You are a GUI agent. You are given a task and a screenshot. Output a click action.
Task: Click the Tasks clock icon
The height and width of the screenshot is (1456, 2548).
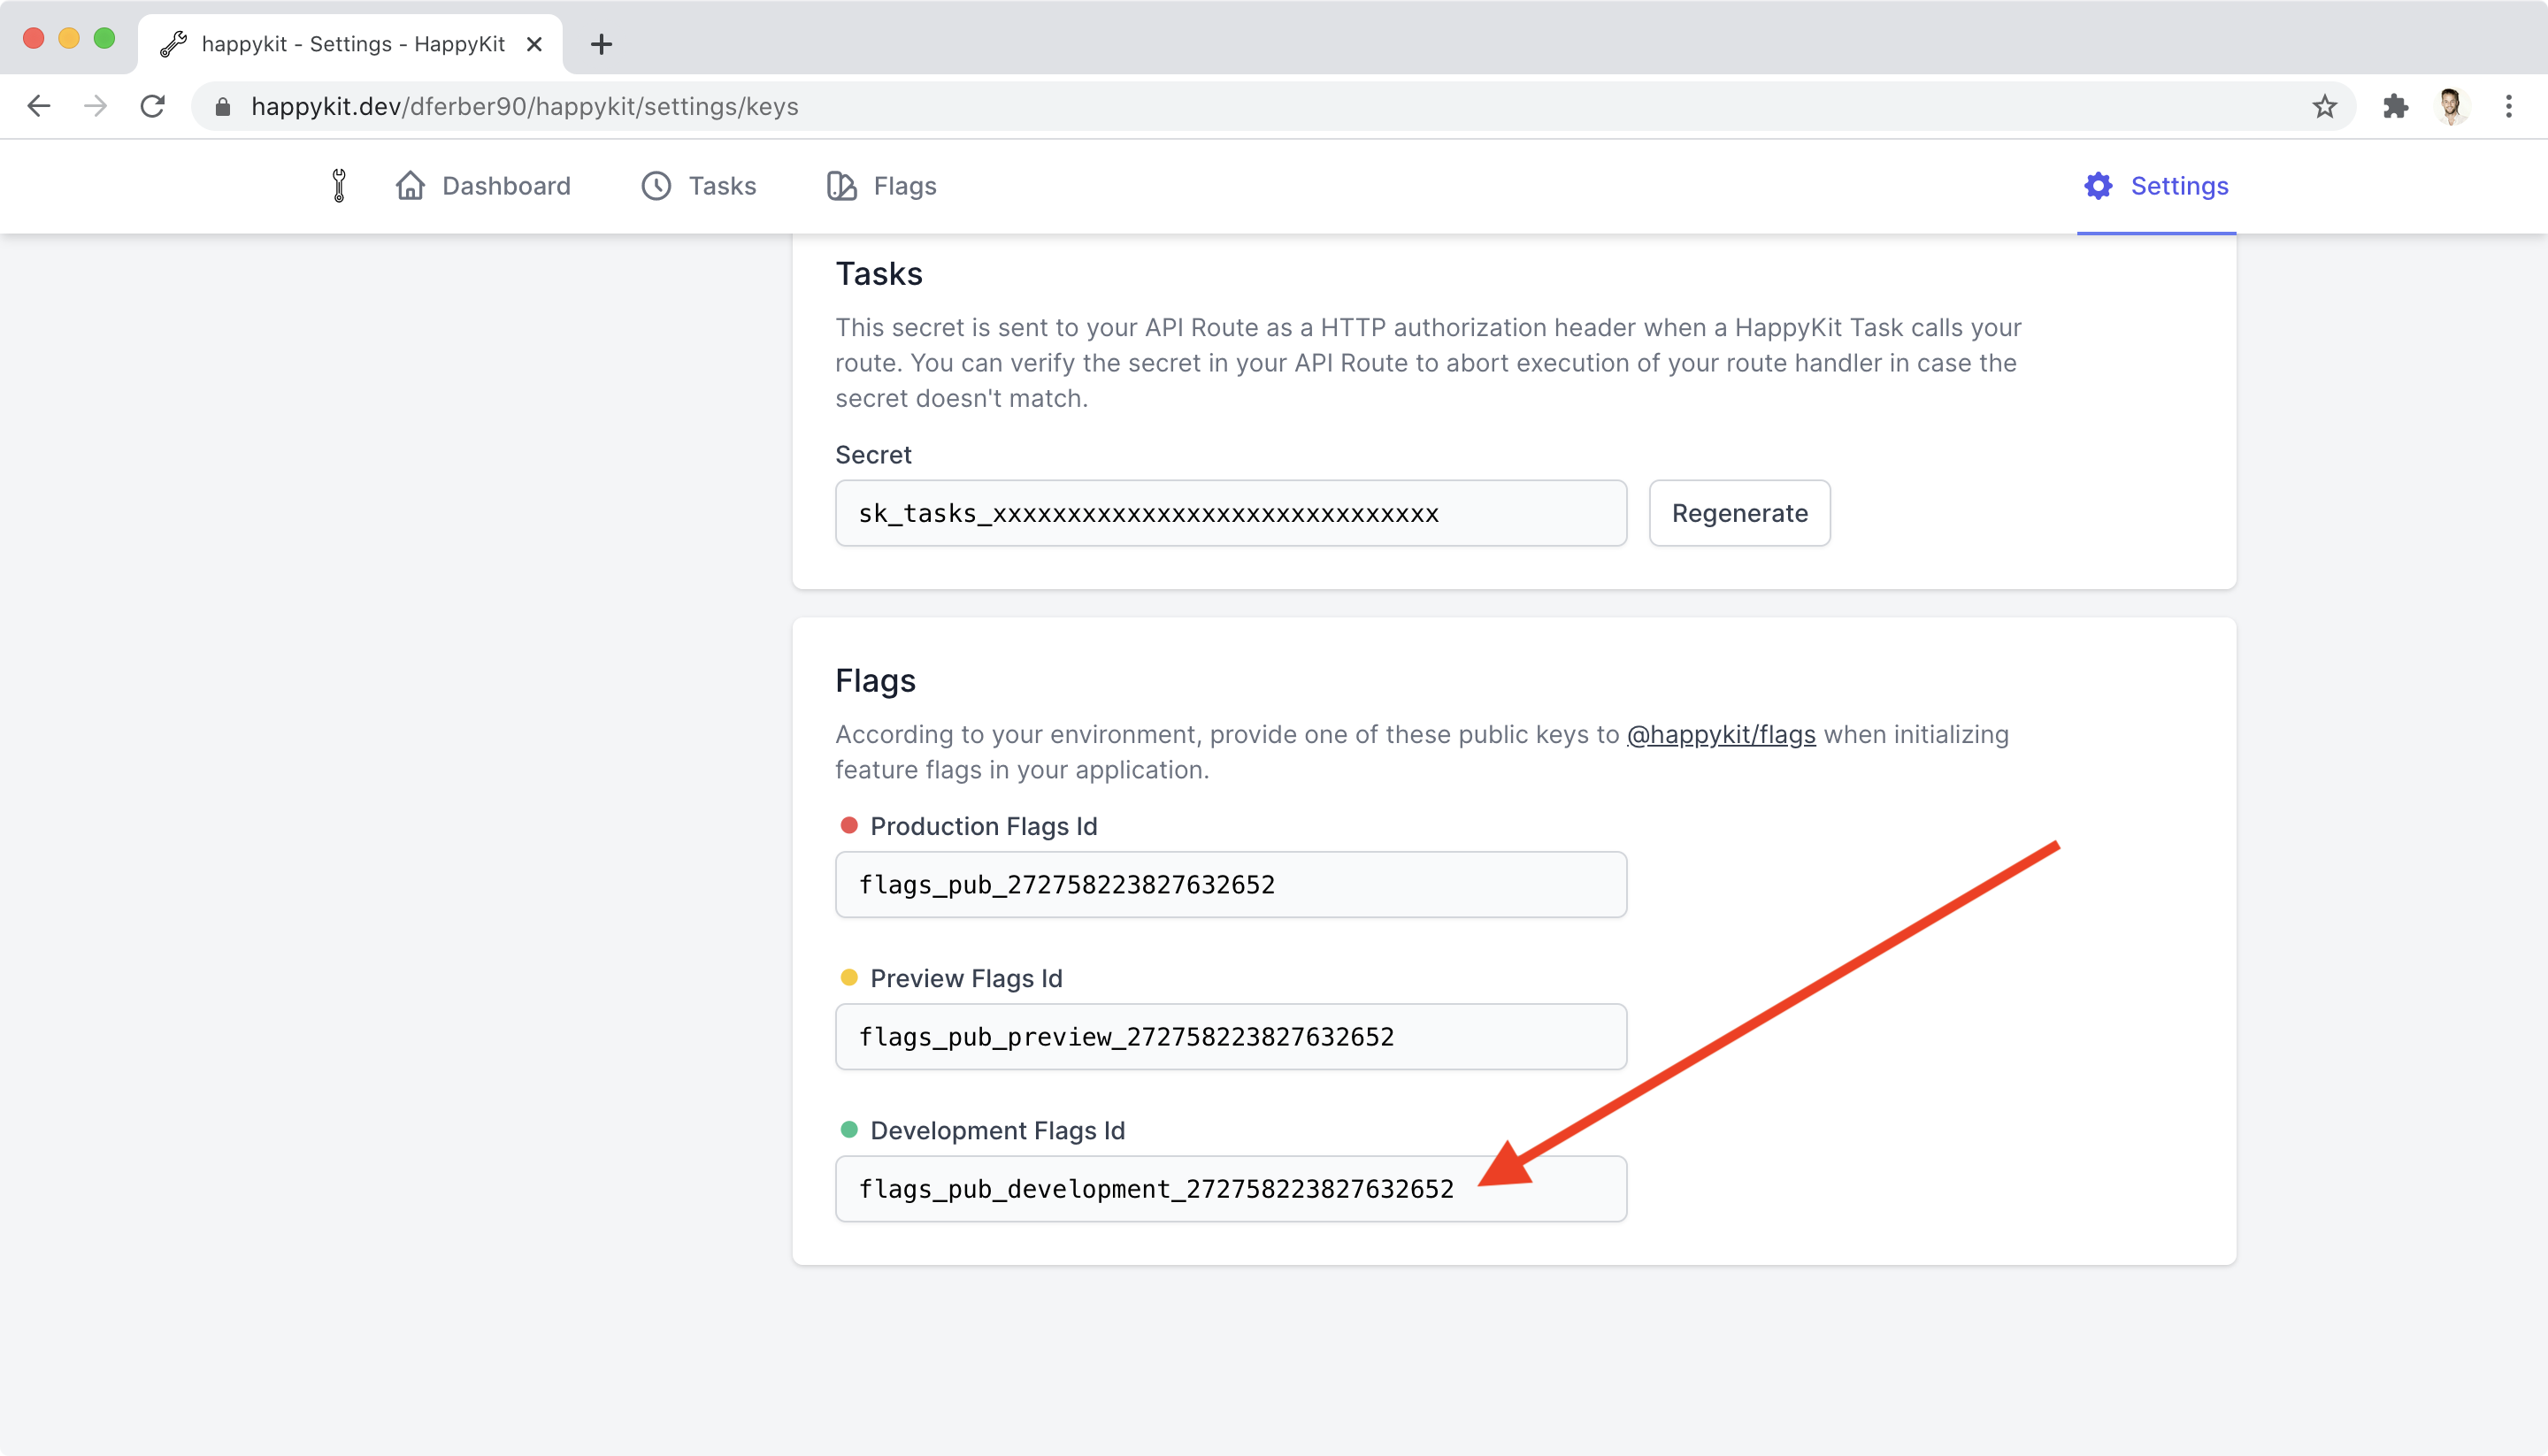(656, 186)
